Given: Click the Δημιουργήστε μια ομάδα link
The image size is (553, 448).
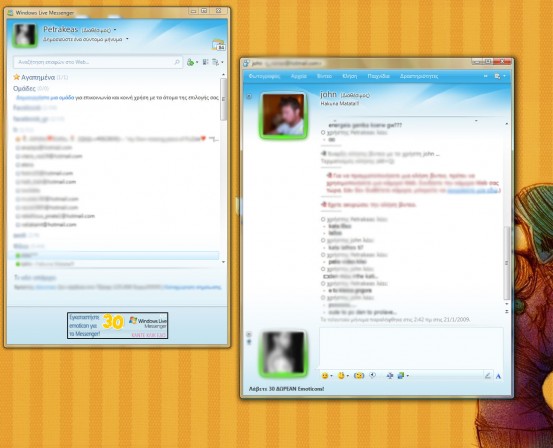Looking at the screenshot, I should 45,98.
